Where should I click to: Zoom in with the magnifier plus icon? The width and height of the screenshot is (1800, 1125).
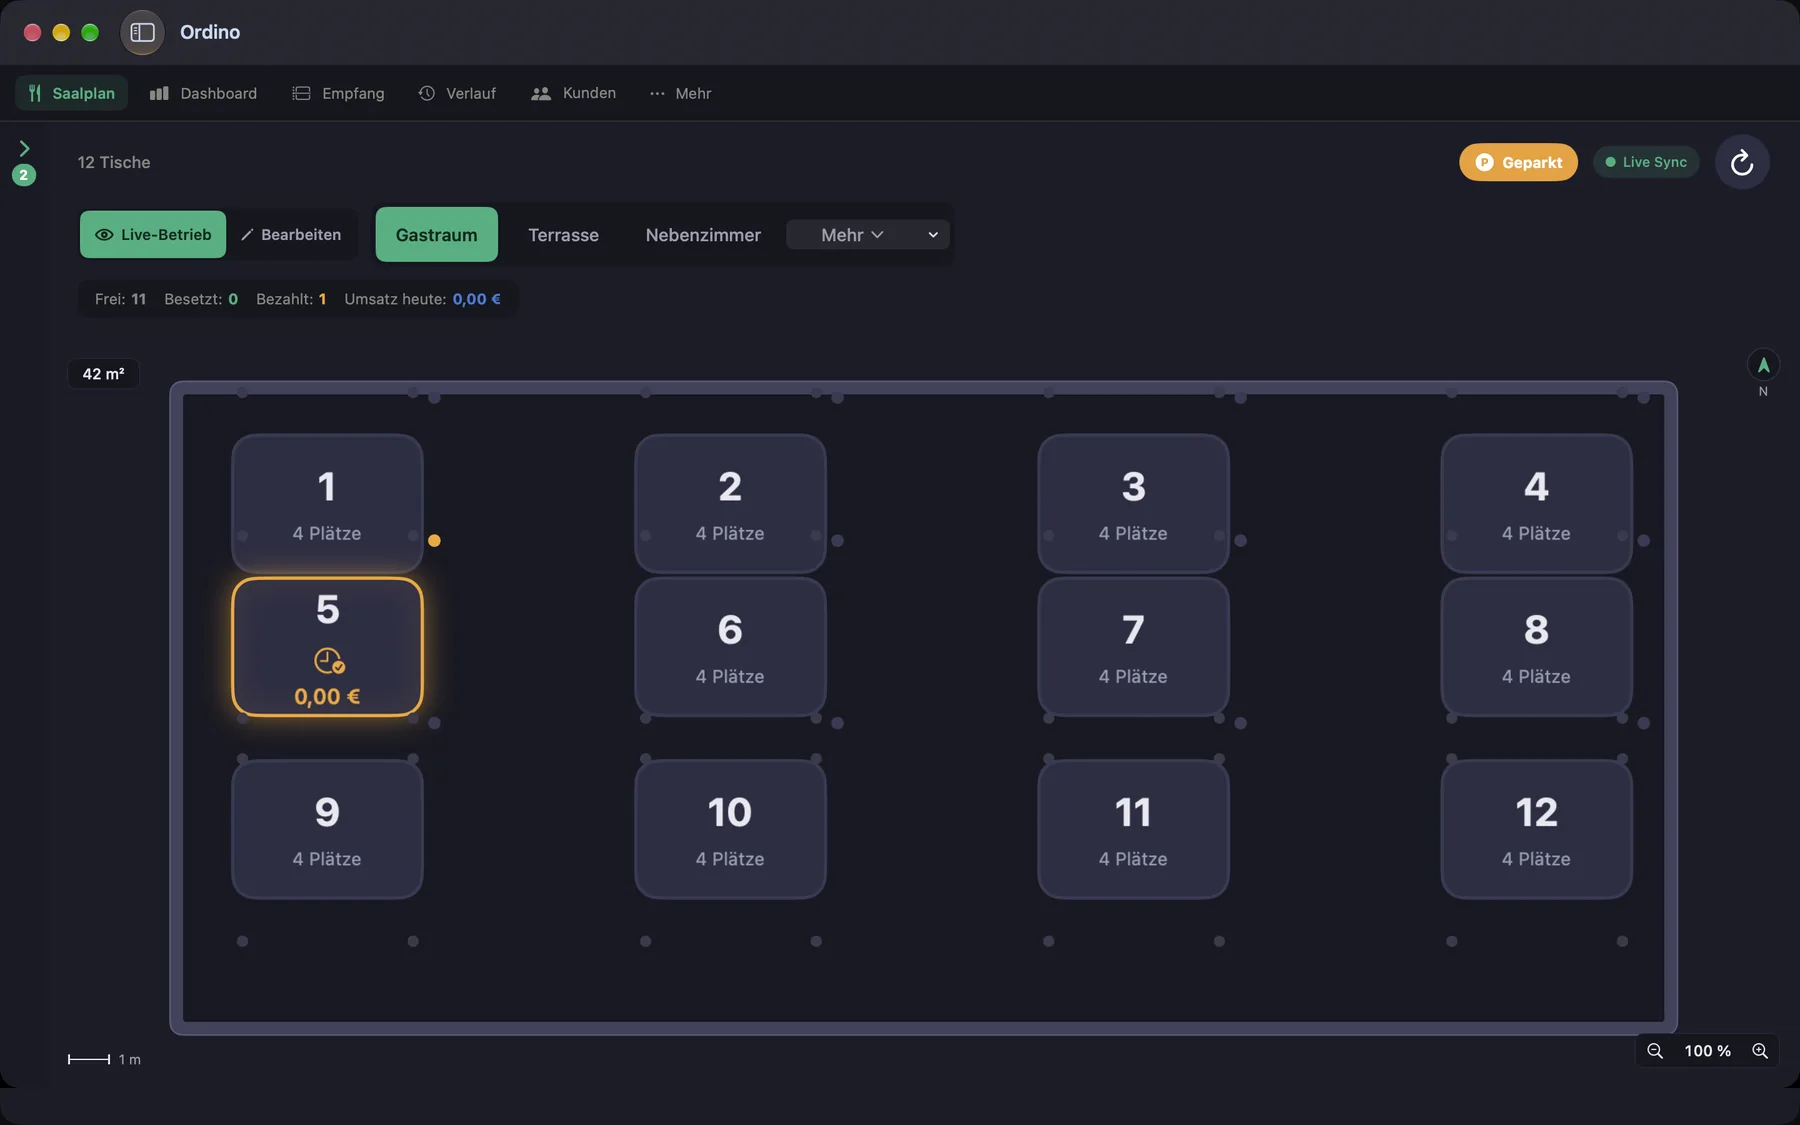point(1760,1051)
